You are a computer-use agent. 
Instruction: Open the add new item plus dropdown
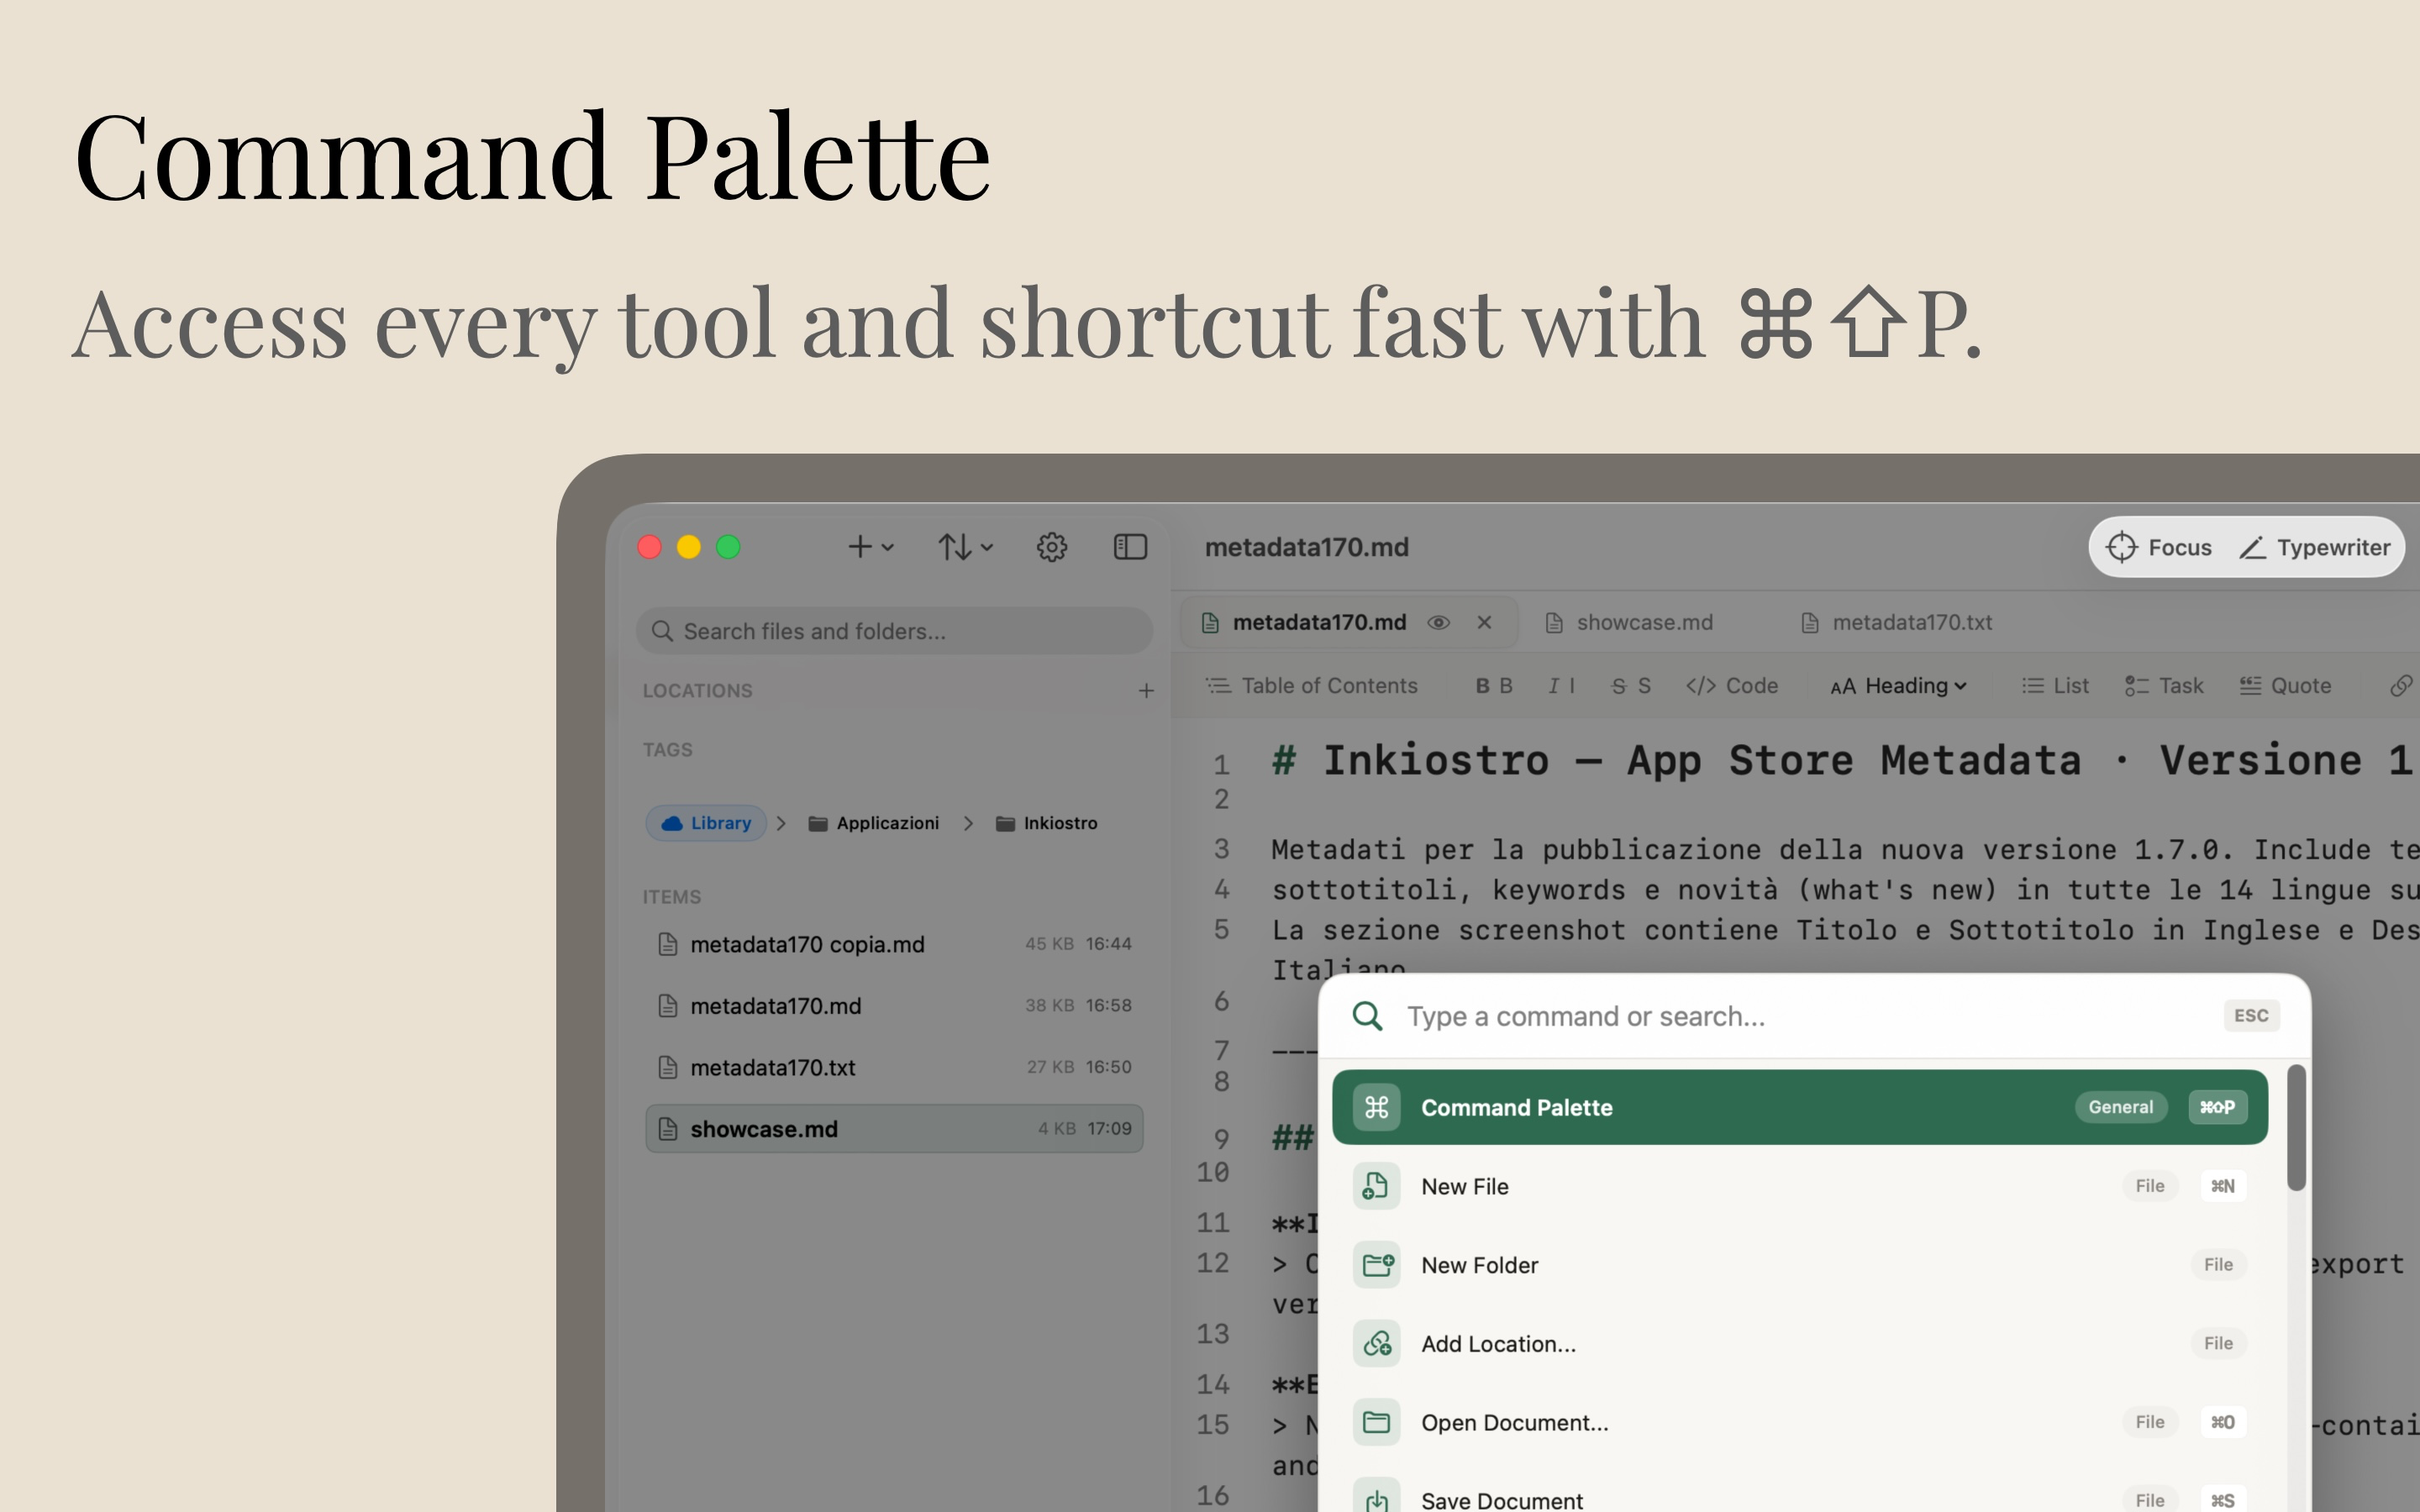point(870,547)
